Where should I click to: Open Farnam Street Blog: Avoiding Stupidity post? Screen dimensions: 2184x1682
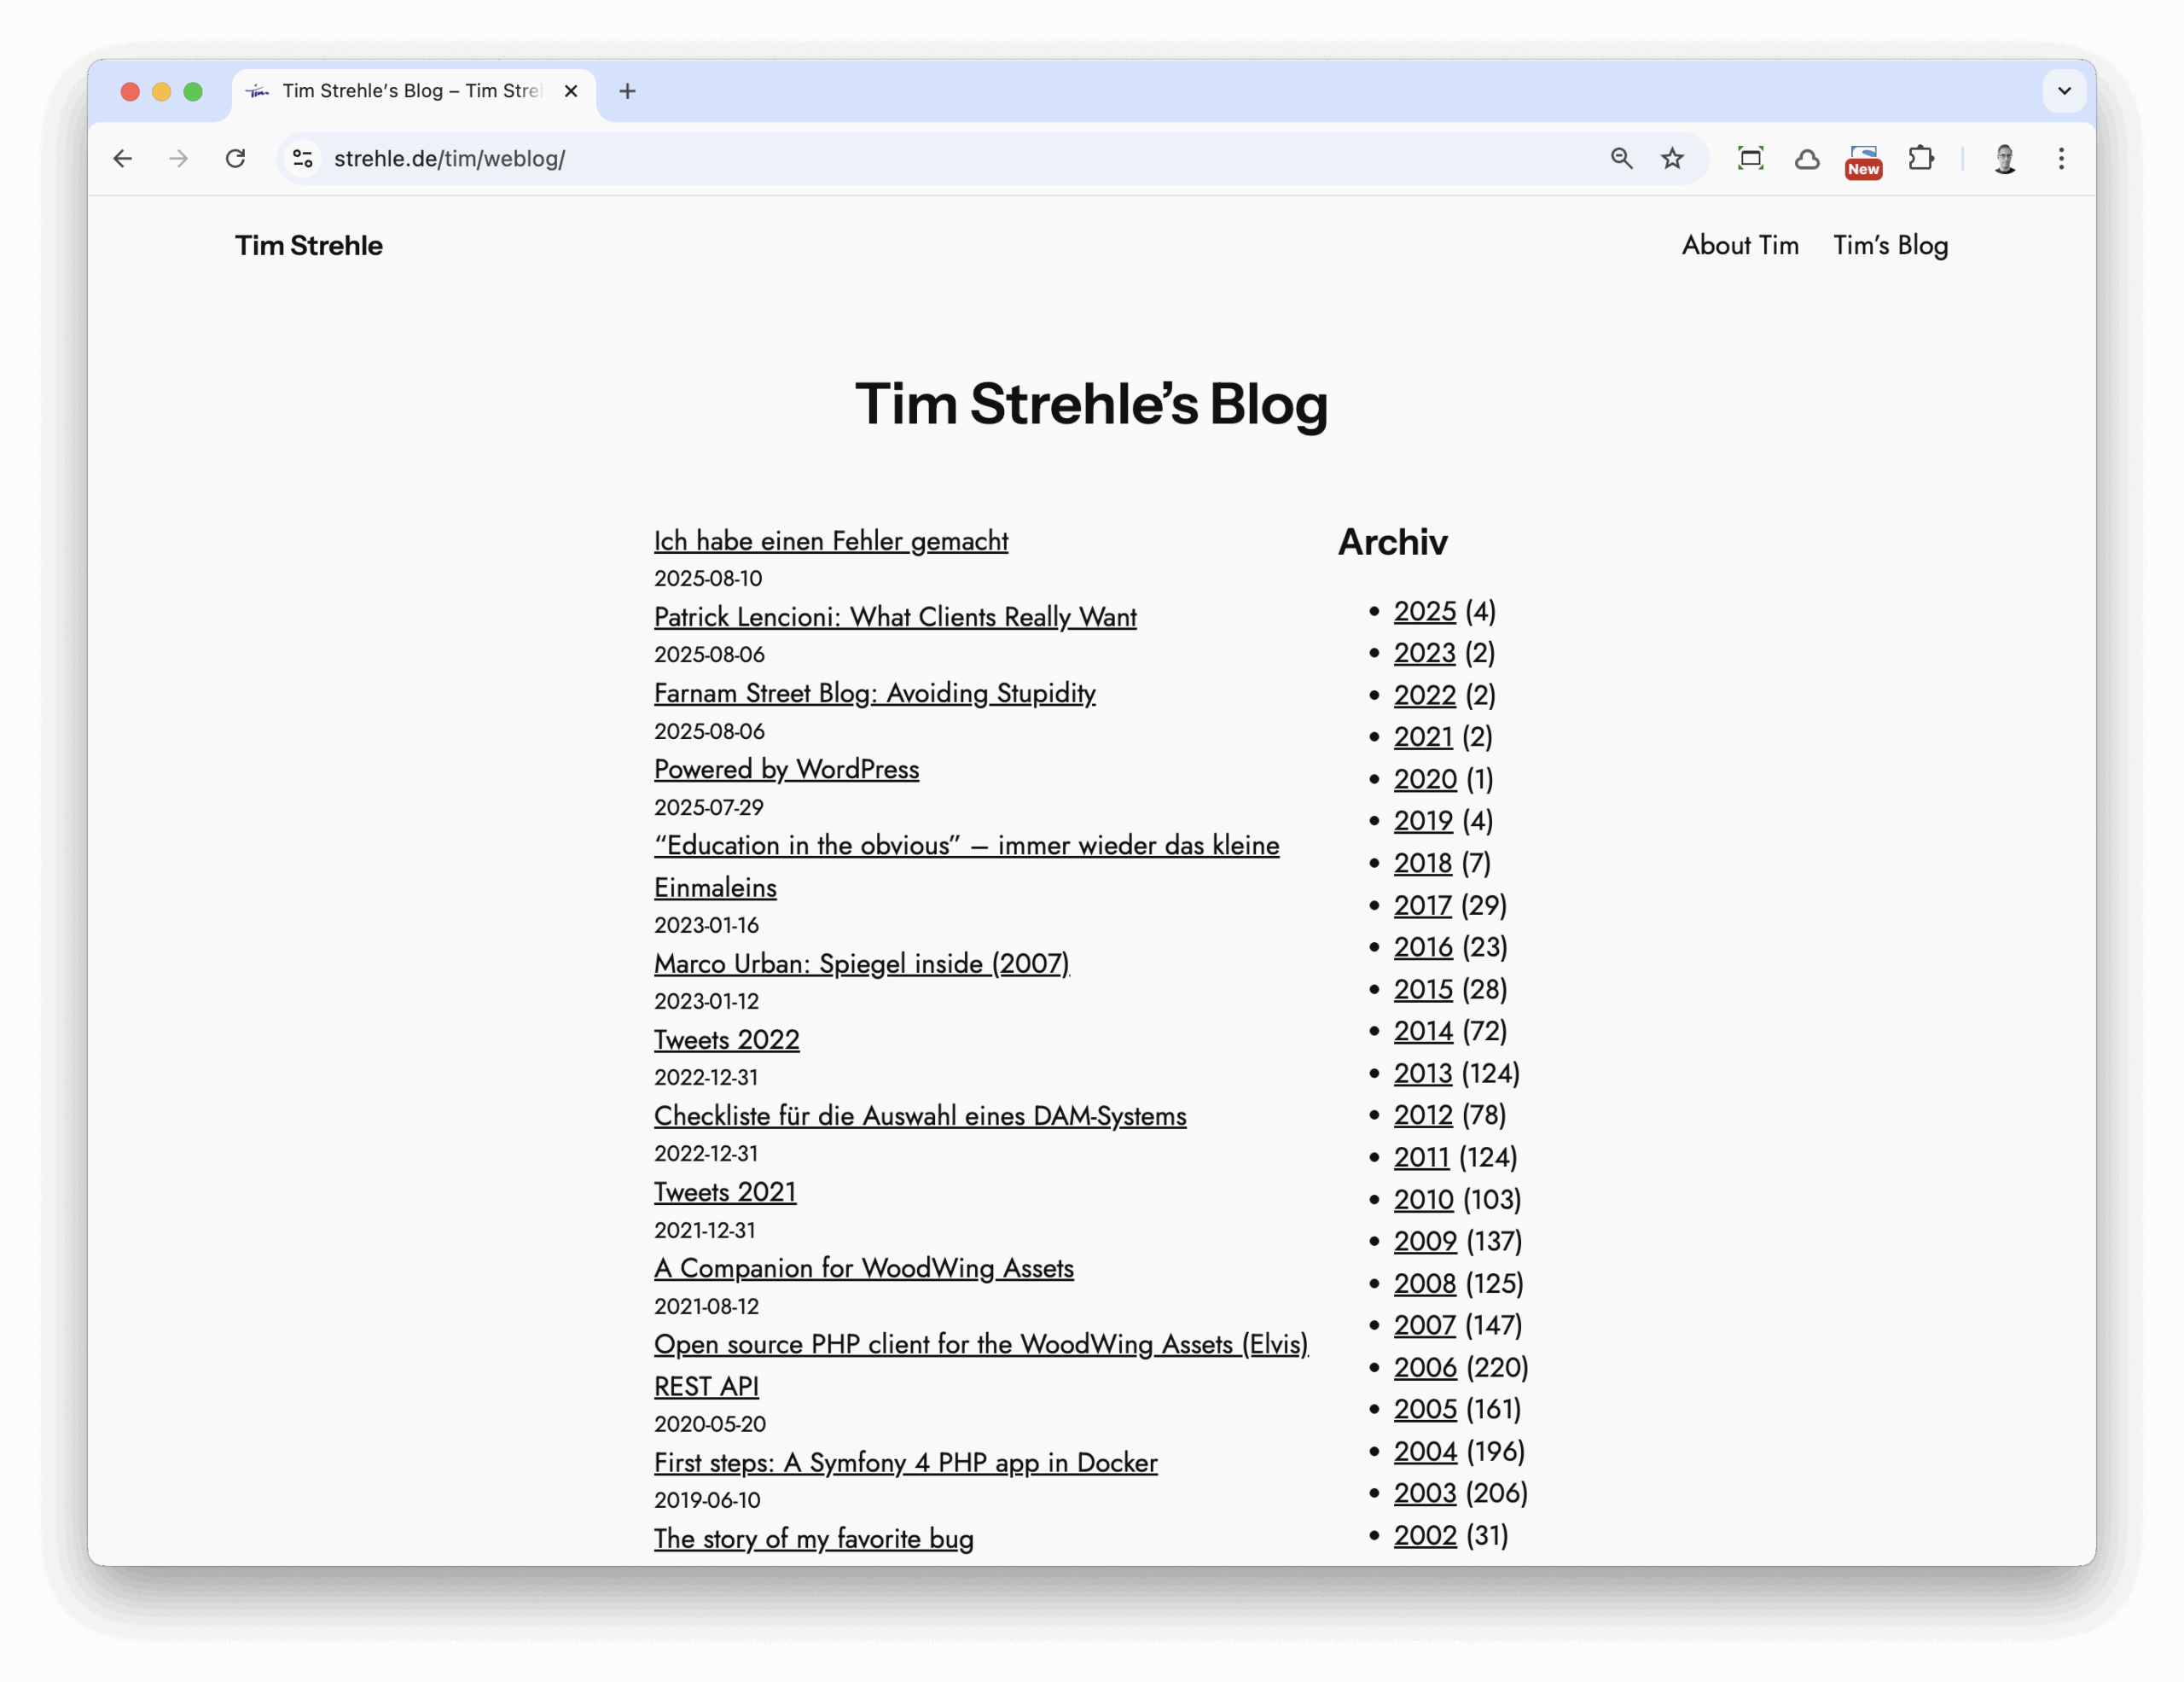[x=874, y=693]
